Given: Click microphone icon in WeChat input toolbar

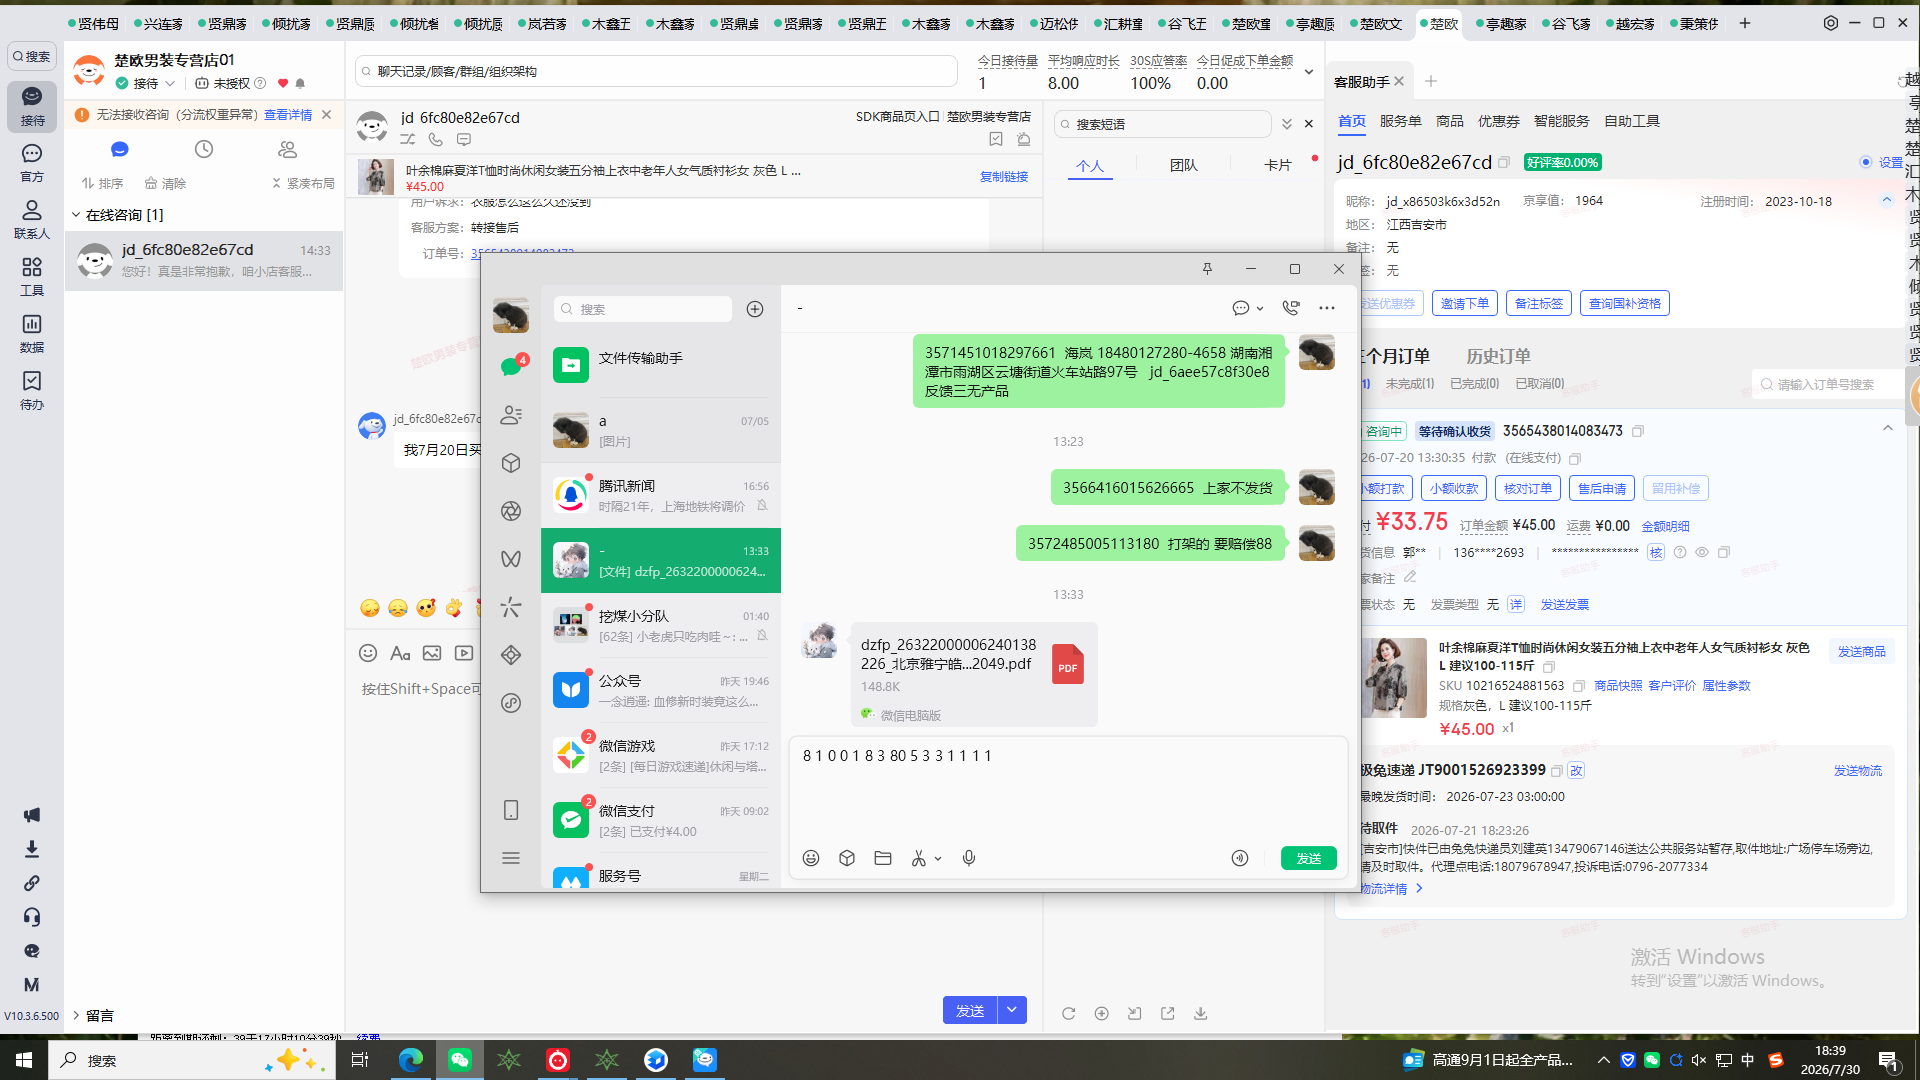Looking at the screenshot, I should pos(969,858).
